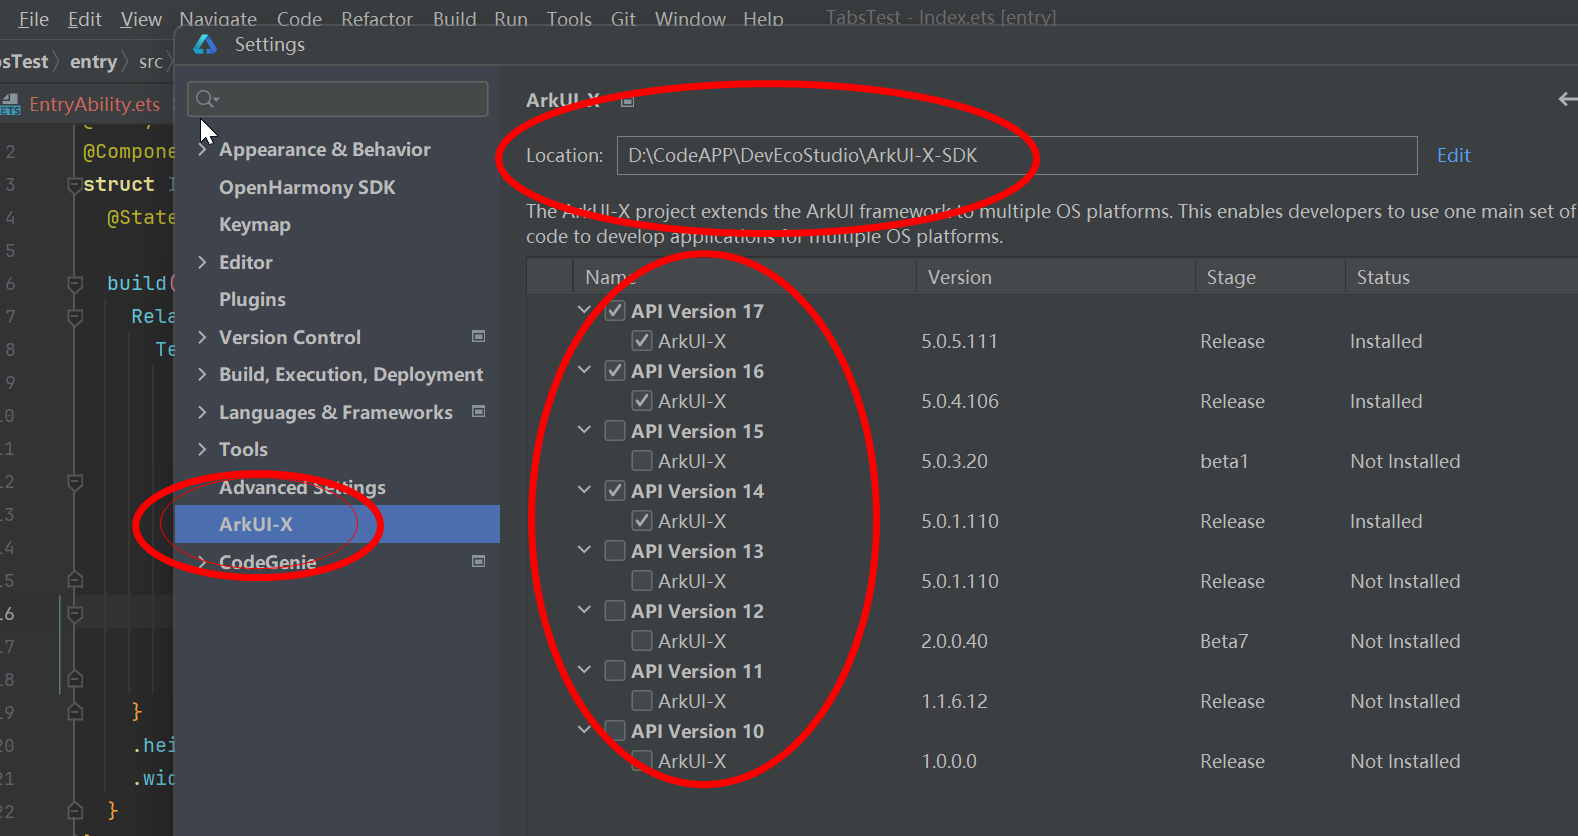Open the Git menu
This screenshot has height=836, width=1578.
[623, 19]
